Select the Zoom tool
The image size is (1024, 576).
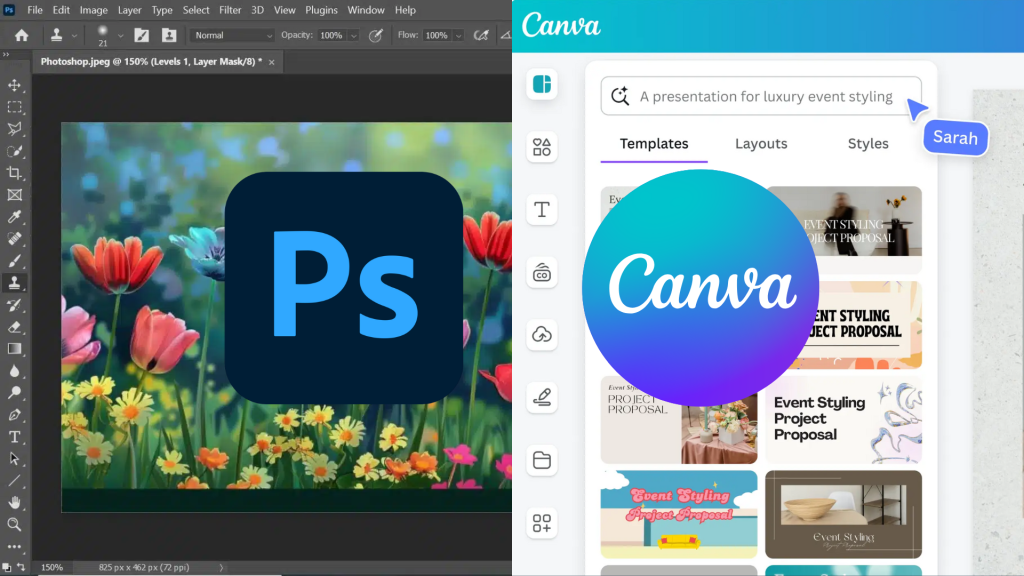14,524
